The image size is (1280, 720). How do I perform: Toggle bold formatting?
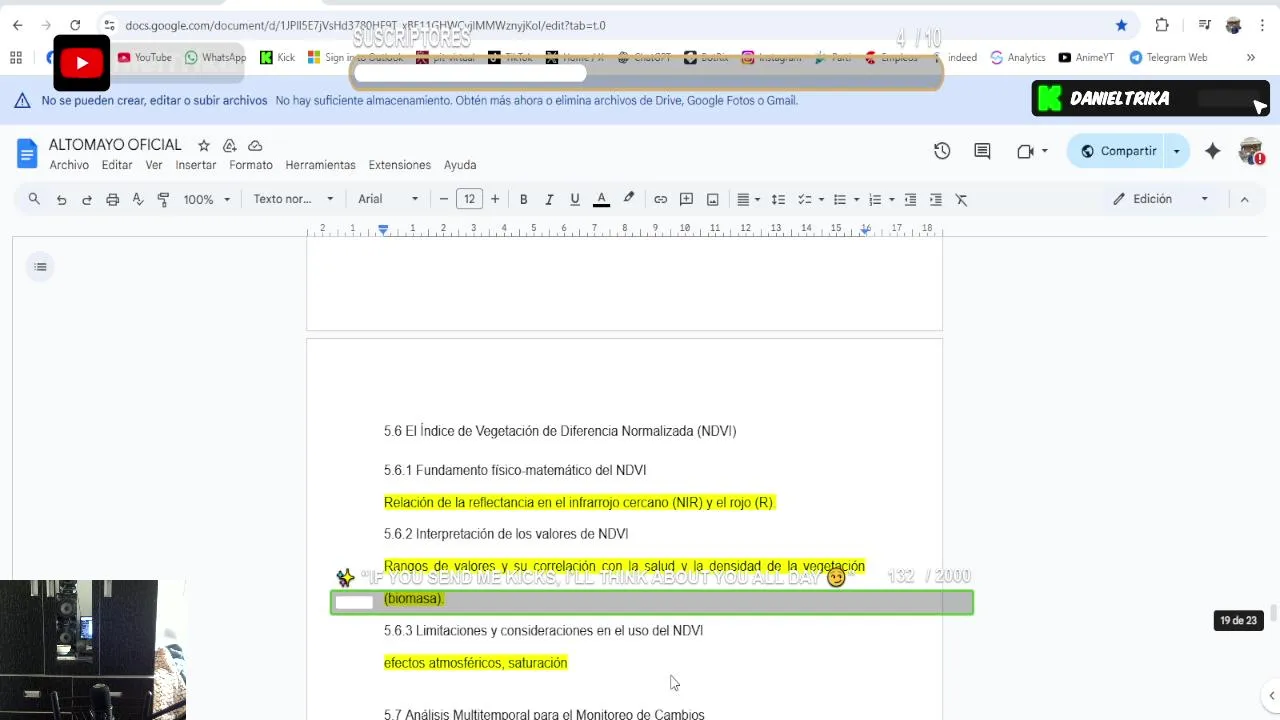523,199
